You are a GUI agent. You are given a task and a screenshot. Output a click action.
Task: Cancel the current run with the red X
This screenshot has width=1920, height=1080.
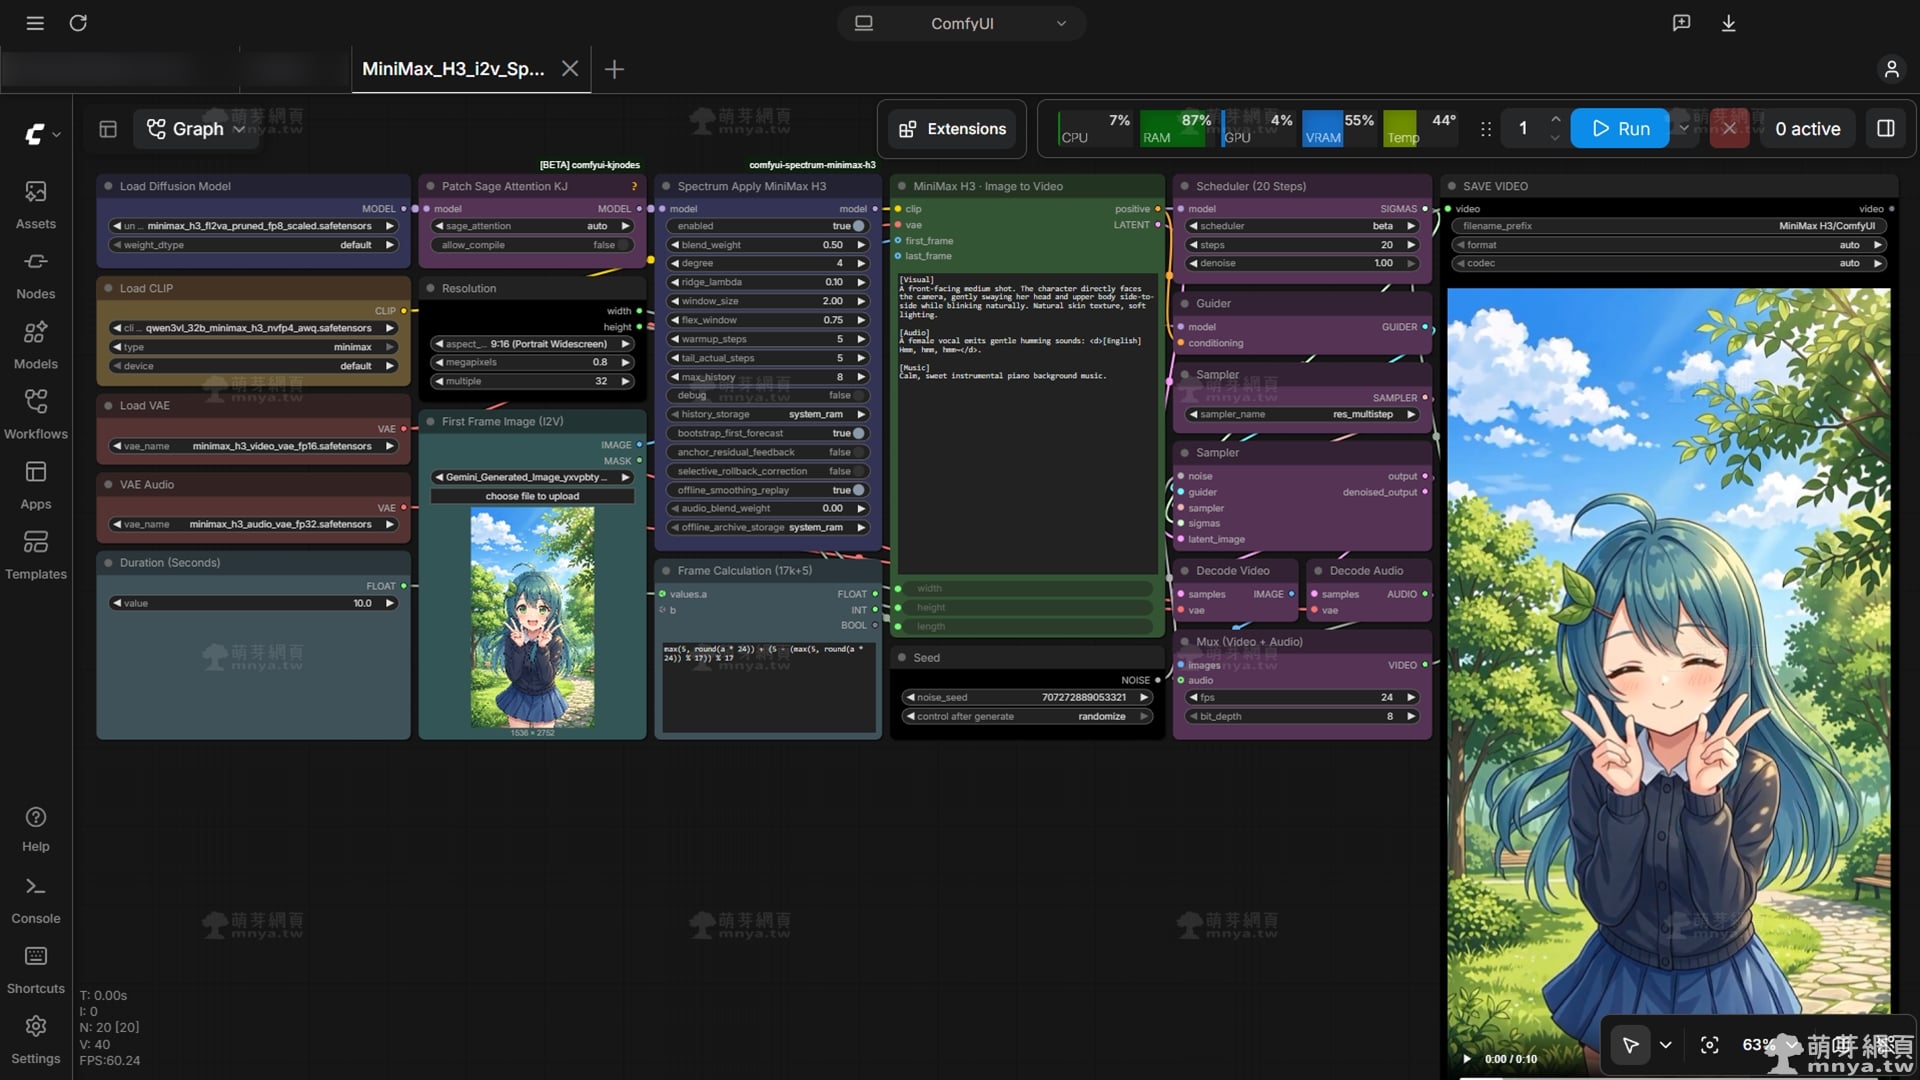[1729, 129]
